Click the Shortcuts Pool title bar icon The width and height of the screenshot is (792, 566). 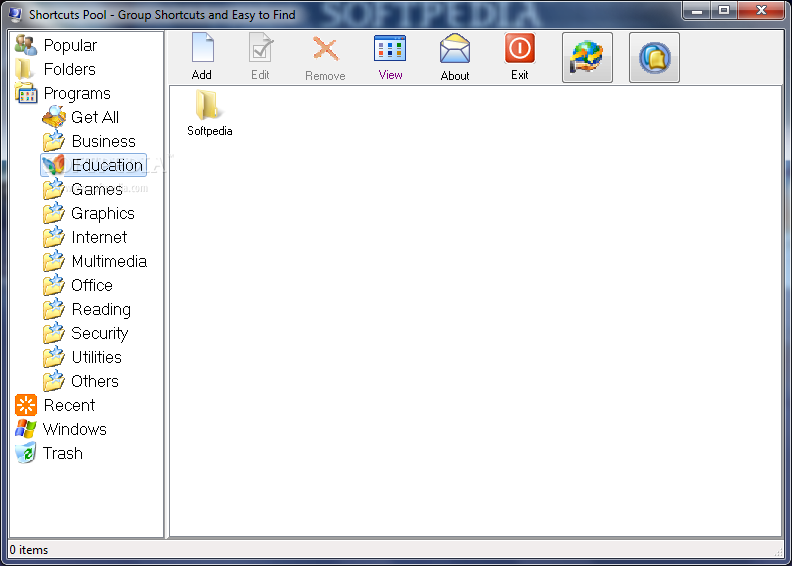coord(16,14)
